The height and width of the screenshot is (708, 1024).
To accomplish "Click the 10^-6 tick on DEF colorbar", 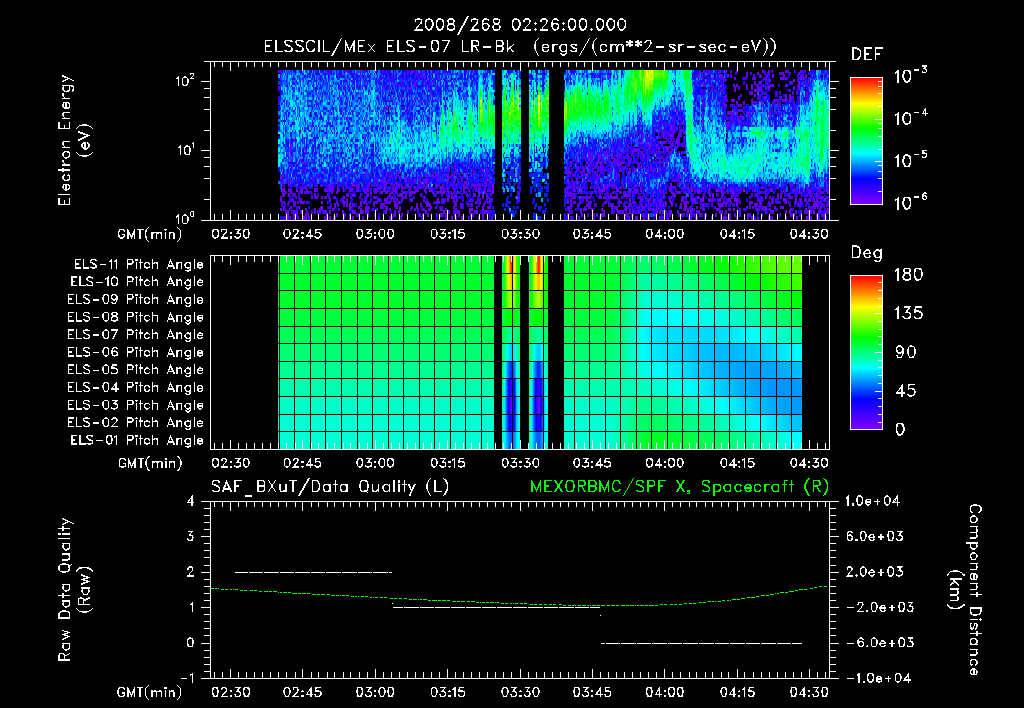I will coord(910,202).
